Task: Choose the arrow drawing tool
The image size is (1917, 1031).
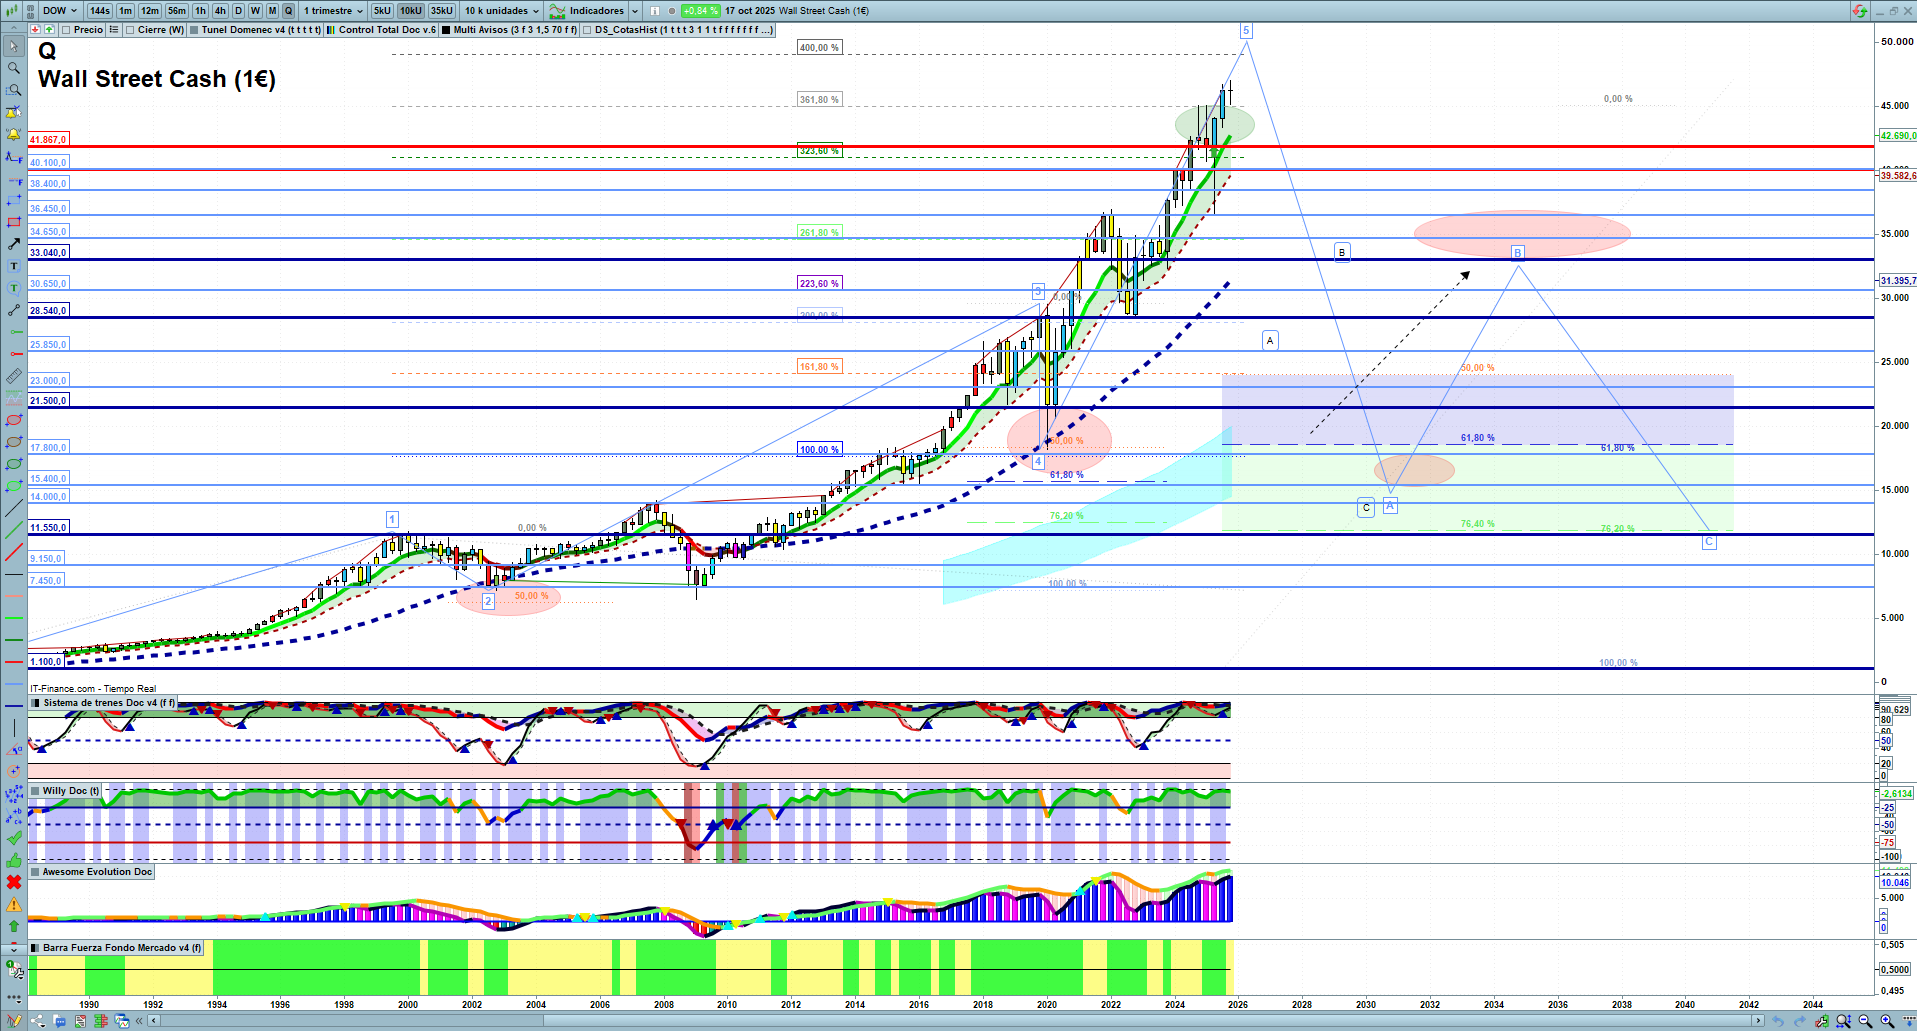Action: 13,244
